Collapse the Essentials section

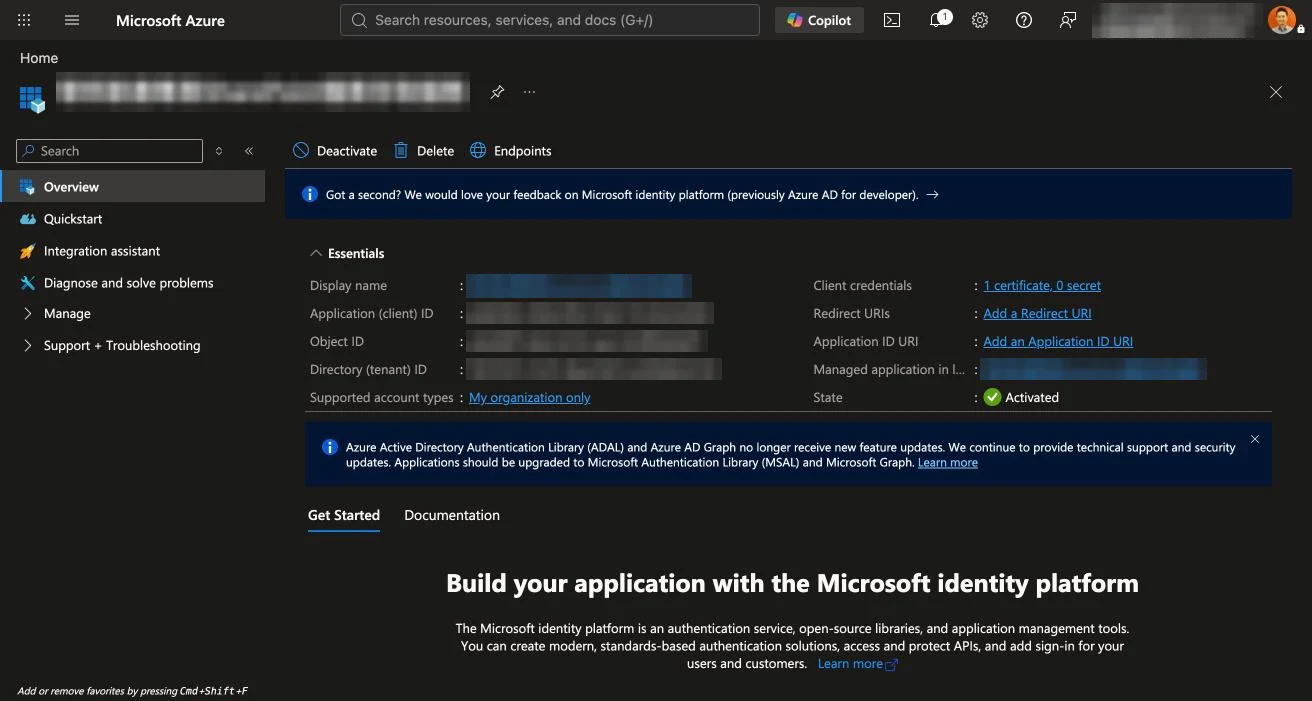316,254
